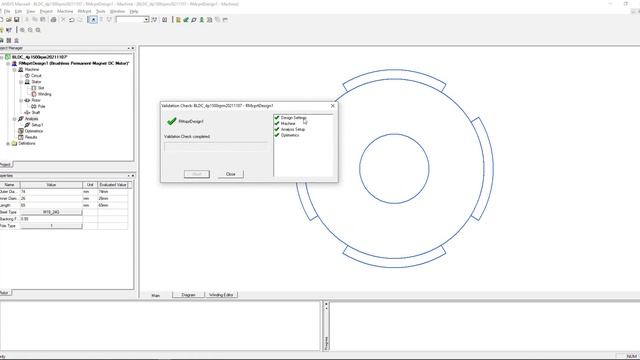Expand the Definitions tree node
This screenshot has height=360, width=640.
8,143
